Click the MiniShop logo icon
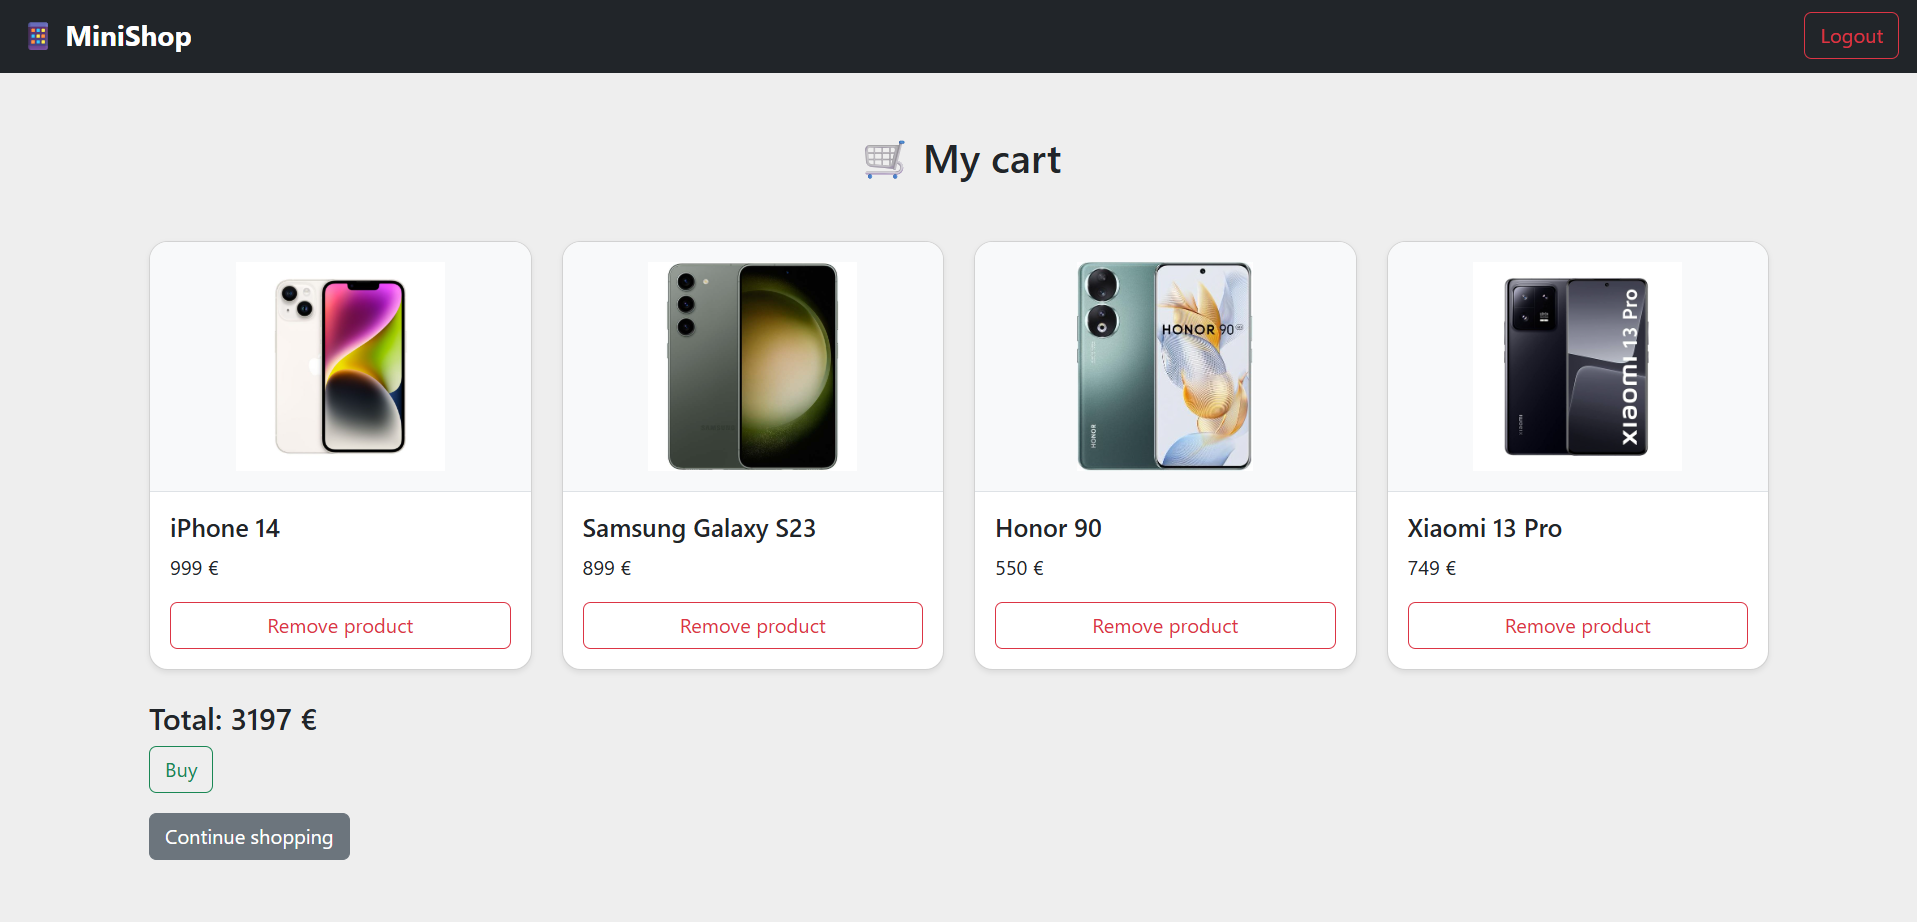Screen dimensions: 1917x922 pos(38,36)
